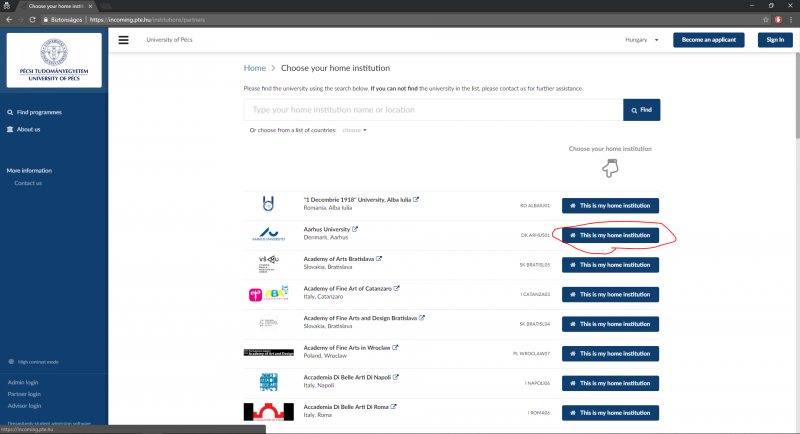Open external link icon for Accademia Di Belle Arti Di Roma
Screen dimensions: 800x434
393,406
